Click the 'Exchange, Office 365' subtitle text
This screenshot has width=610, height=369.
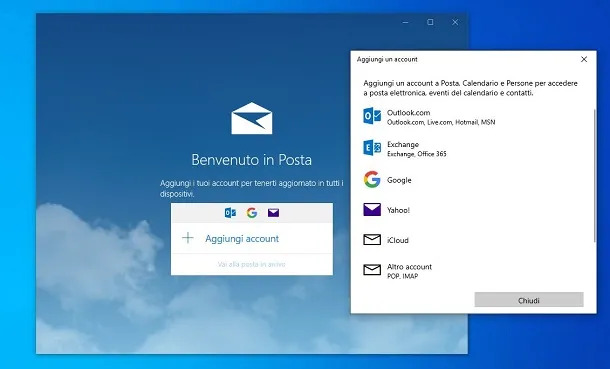click(x=417, y=154)
